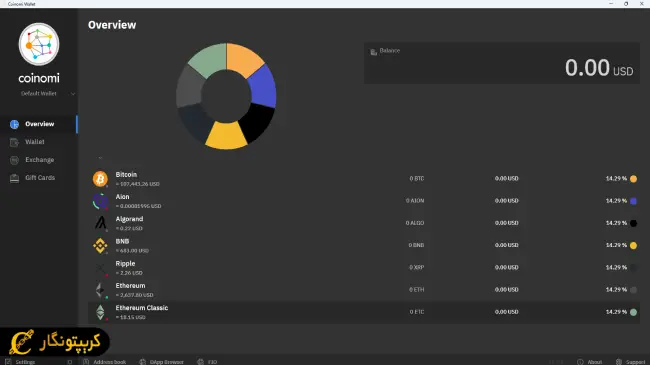Open the Default Wallet dropdown

point(48,94)
